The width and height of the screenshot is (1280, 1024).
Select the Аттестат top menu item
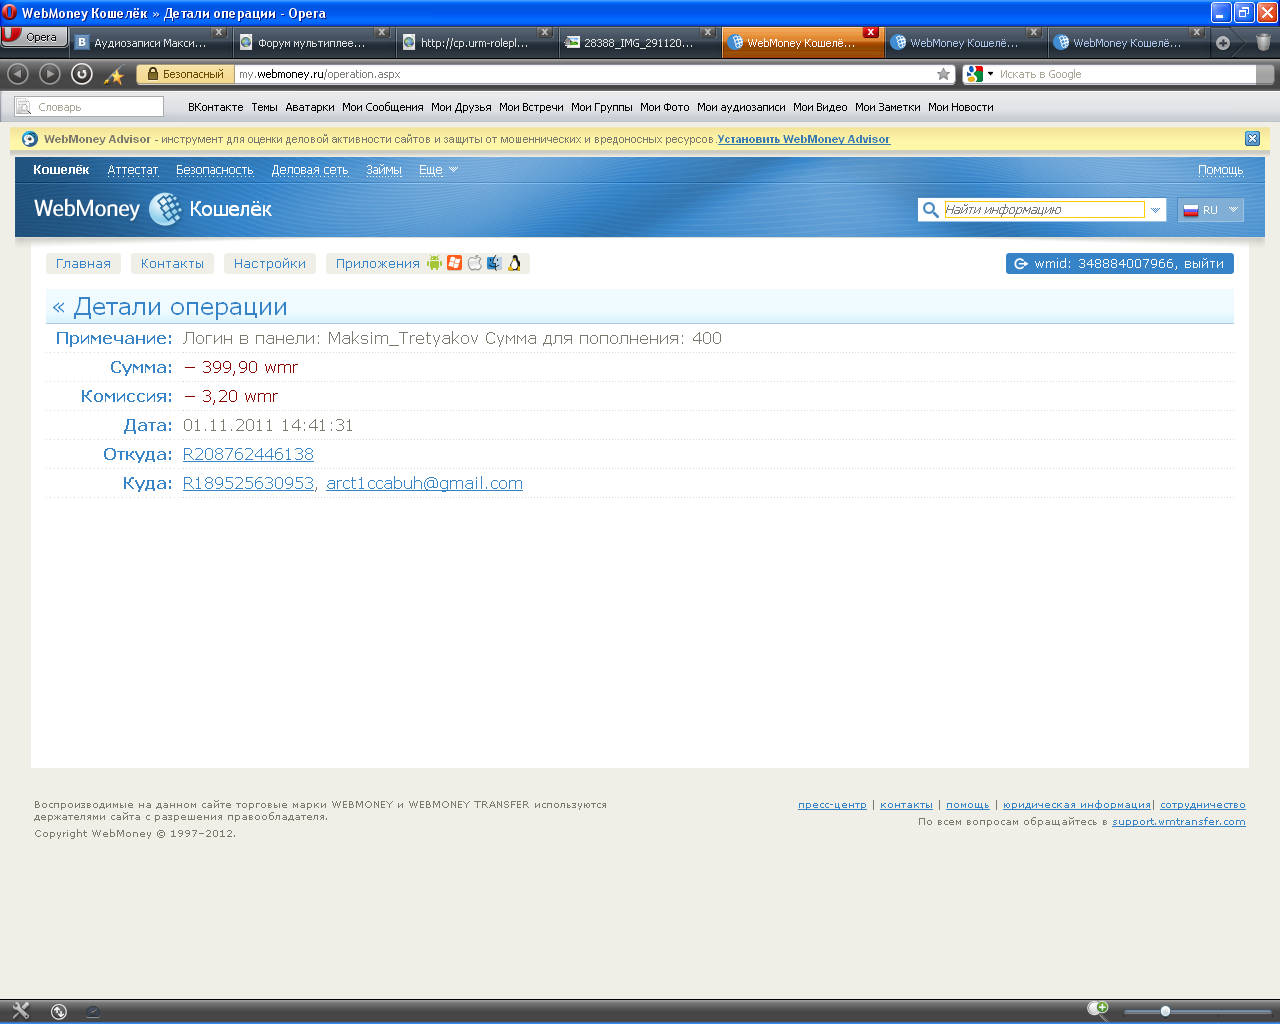pos(133,170)
